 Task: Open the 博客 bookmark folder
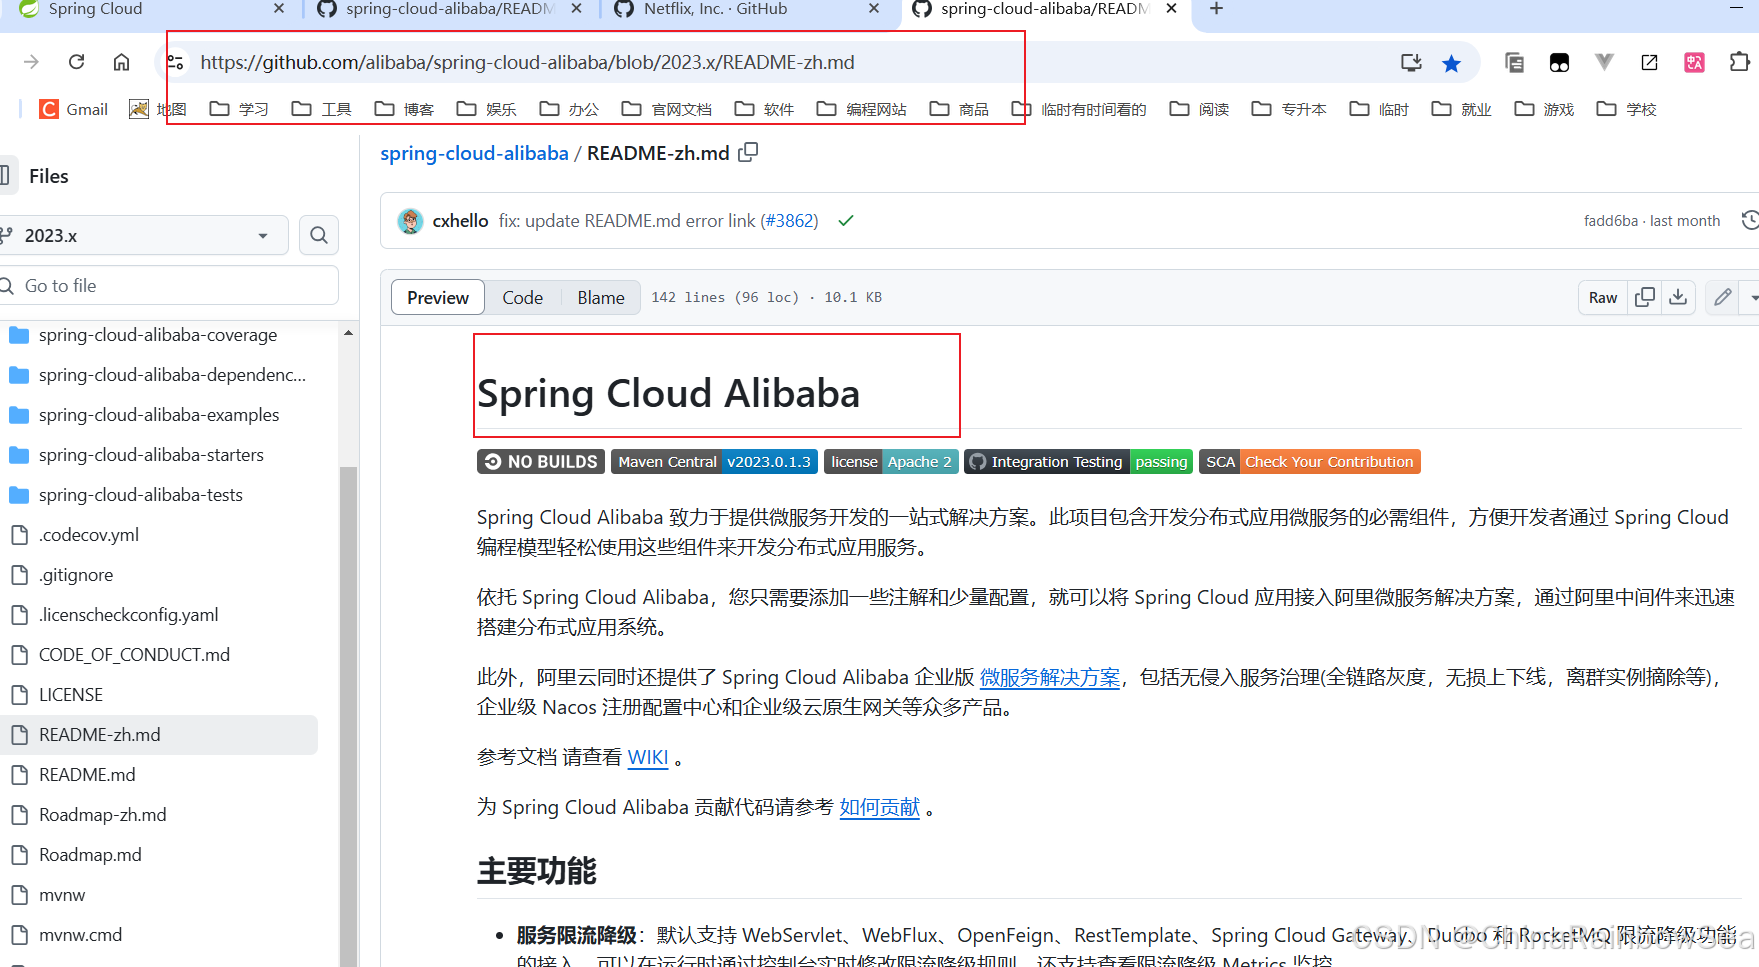[x=404, y=109]
